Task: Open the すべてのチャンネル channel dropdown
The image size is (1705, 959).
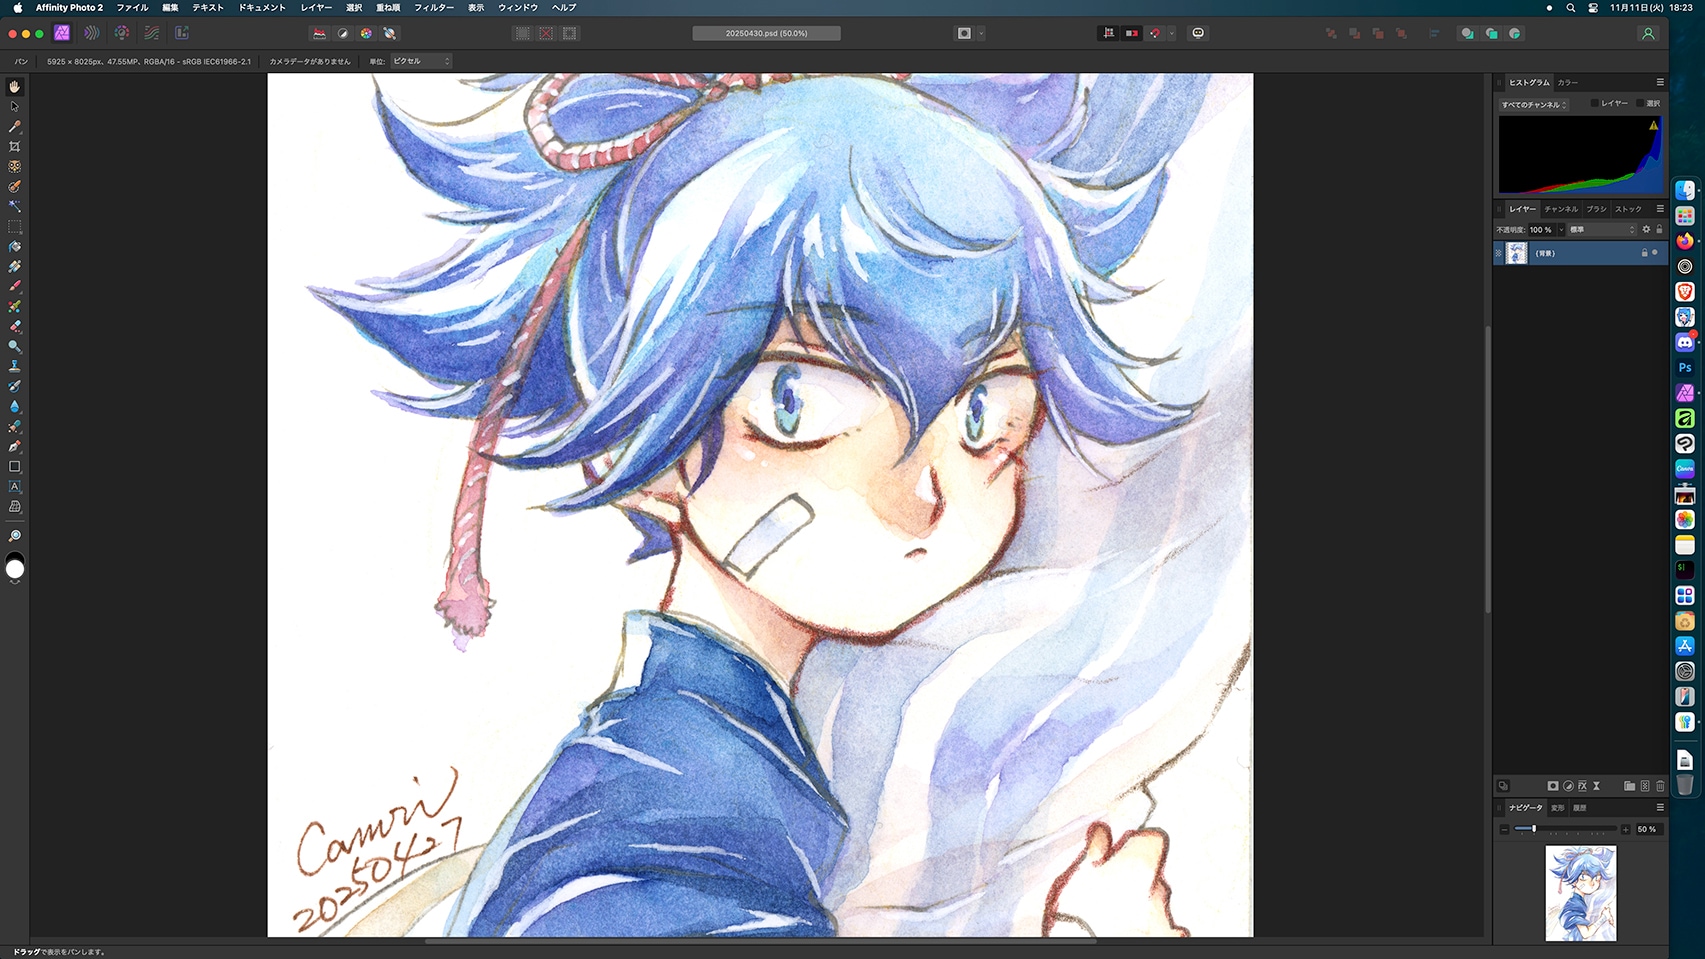Action: (1533, 104)
